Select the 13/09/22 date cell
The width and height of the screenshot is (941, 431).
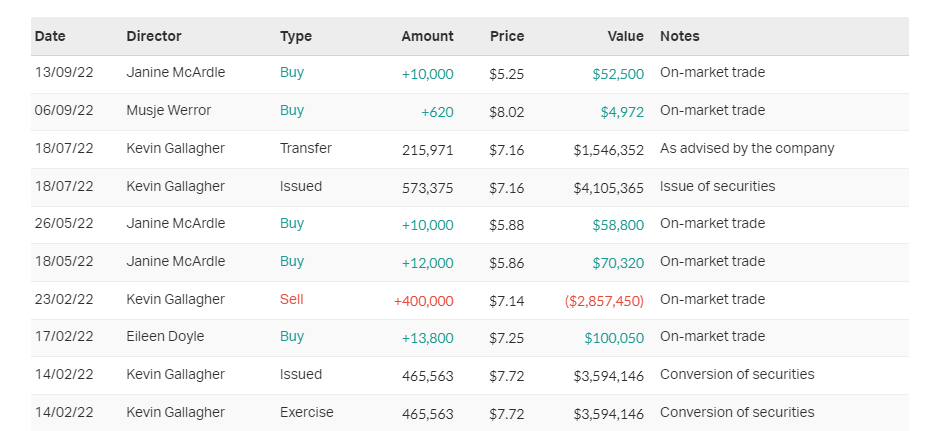click(64, 73)
